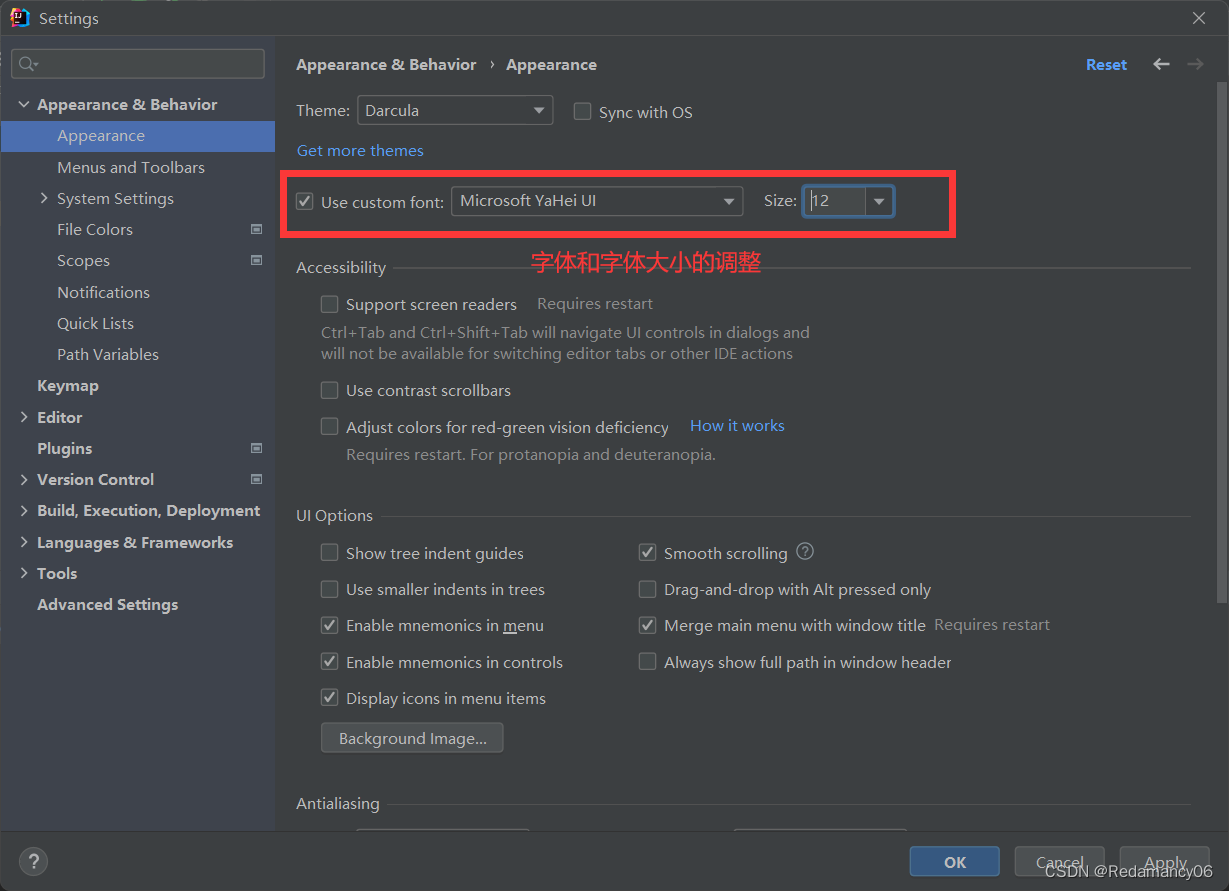Open the Keymap settings page
1229x891 pixels.
67,385
